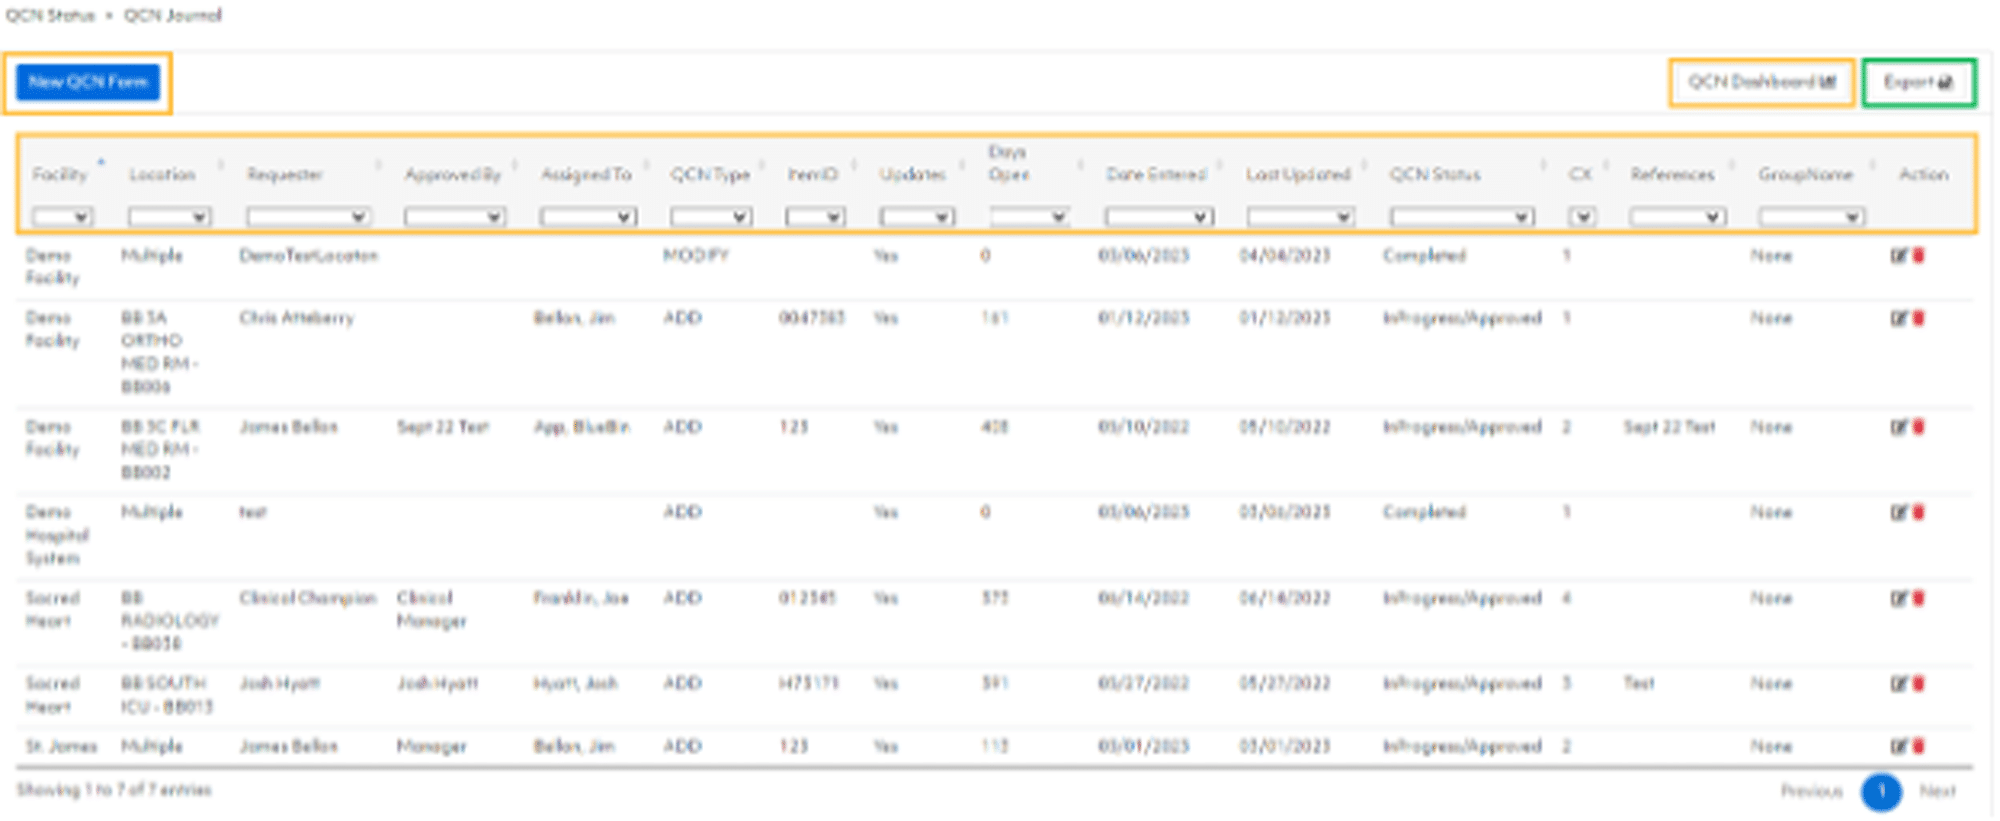Screen dimensions: 2000x821
Task: Open the QCN Dashboard
Action: [1762, 82]
